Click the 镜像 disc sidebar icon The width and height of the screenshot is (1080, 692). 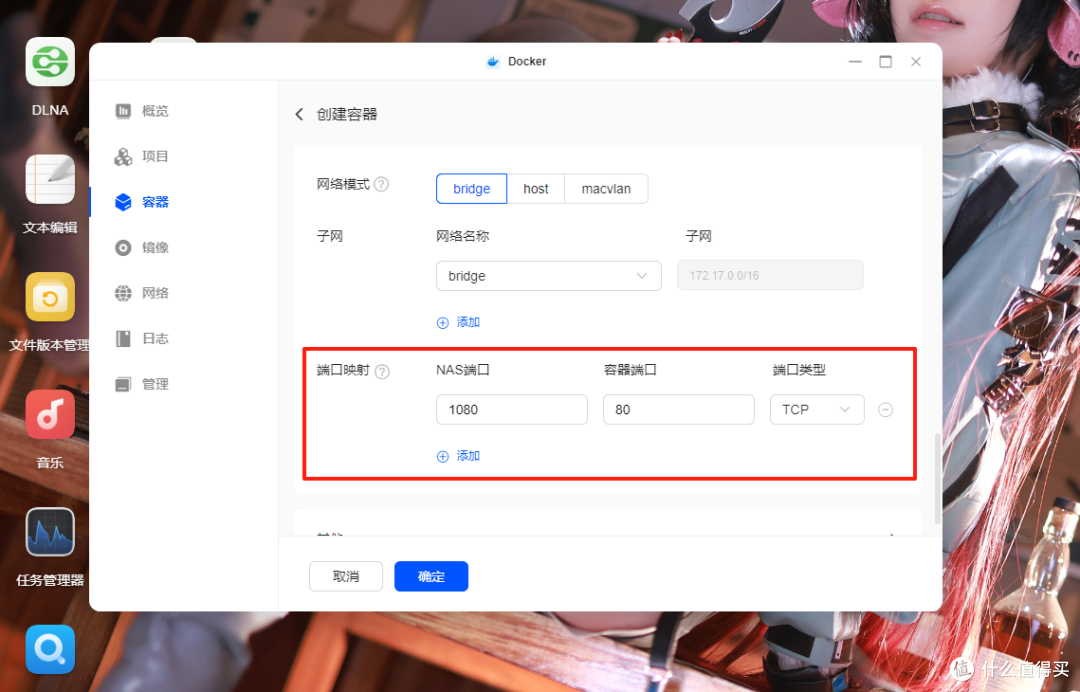[x=123, y=248]
